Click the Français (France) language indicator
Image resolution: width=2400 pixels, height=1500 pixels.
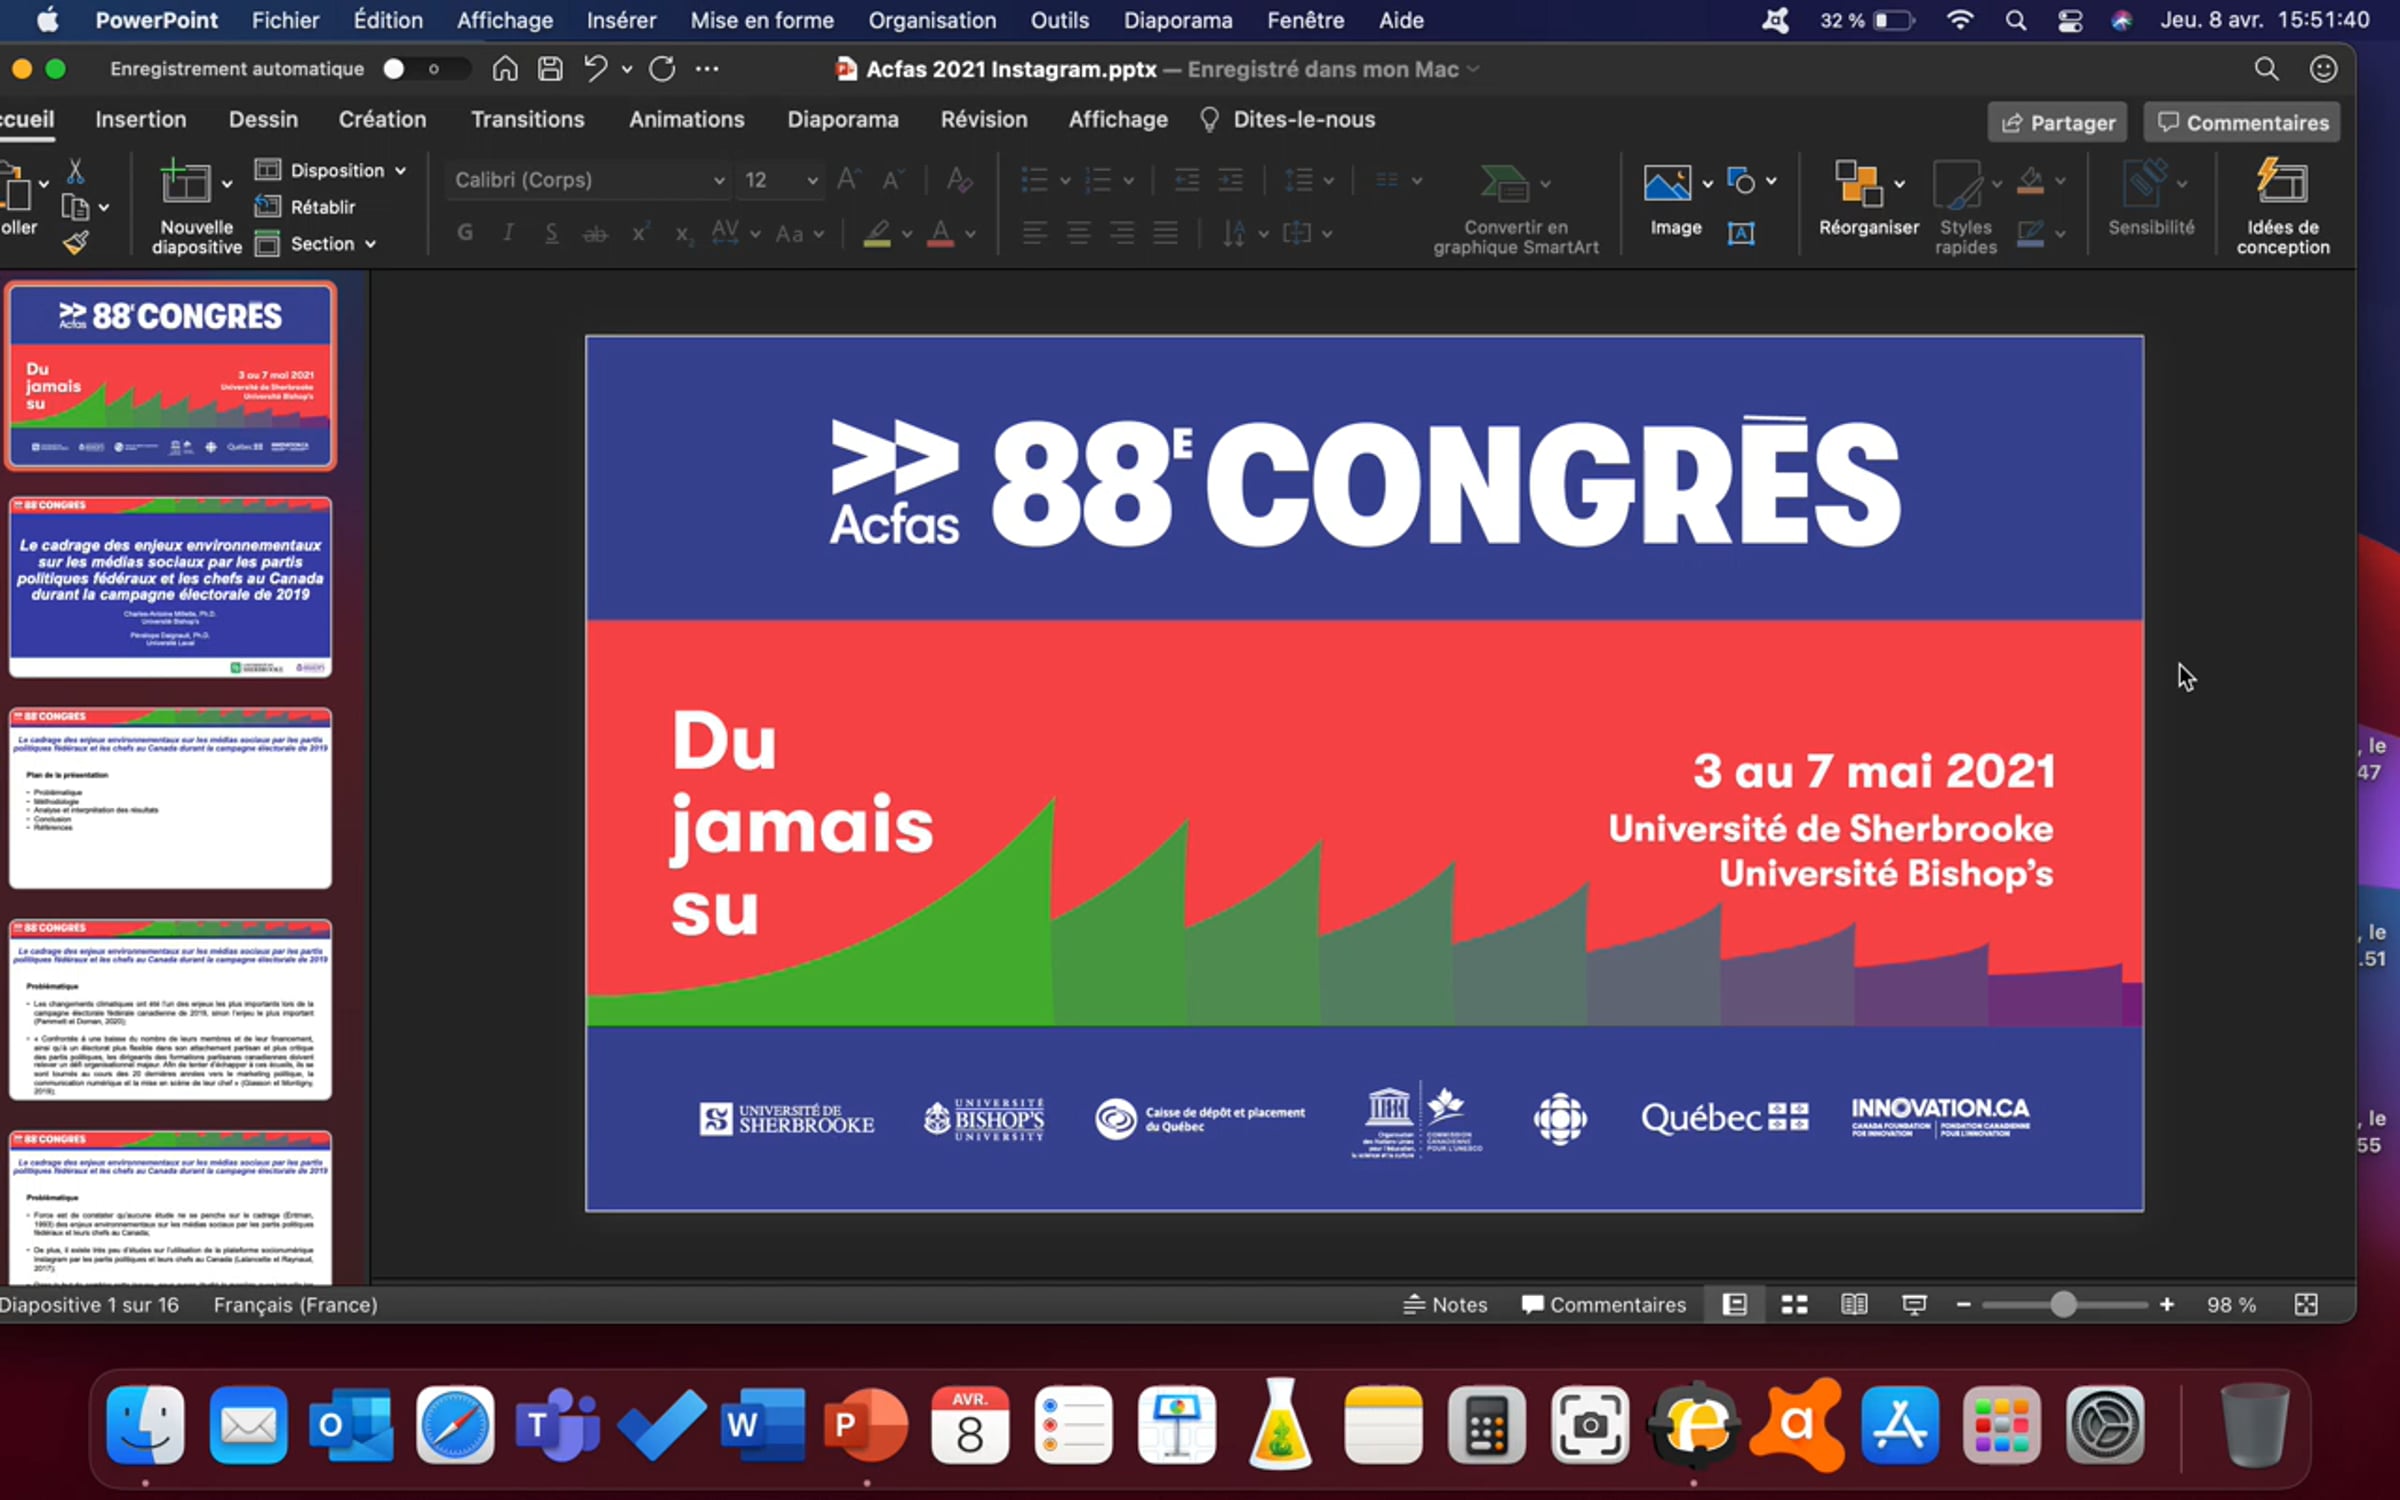(295, 1304)
